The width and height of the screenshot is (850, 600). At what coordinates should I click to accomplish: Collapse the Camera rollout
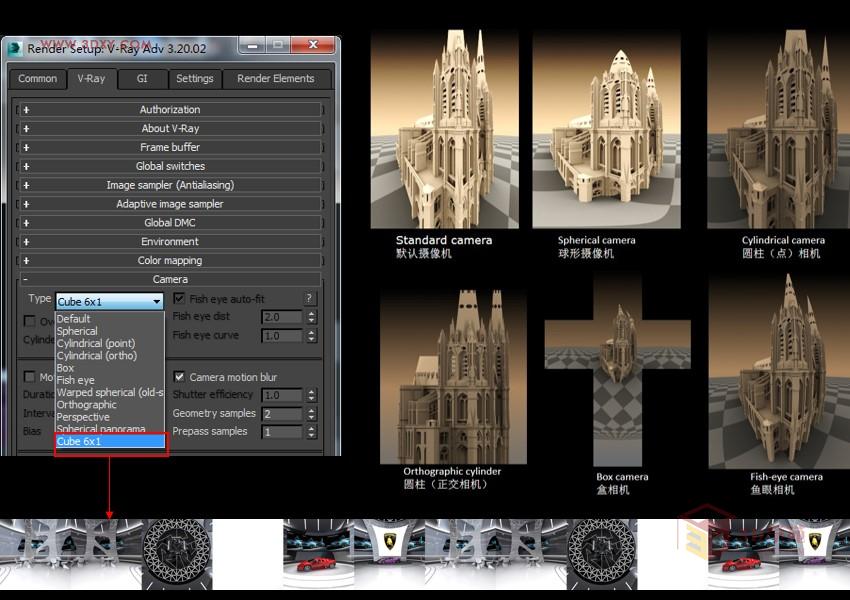[x=170, y=279]
